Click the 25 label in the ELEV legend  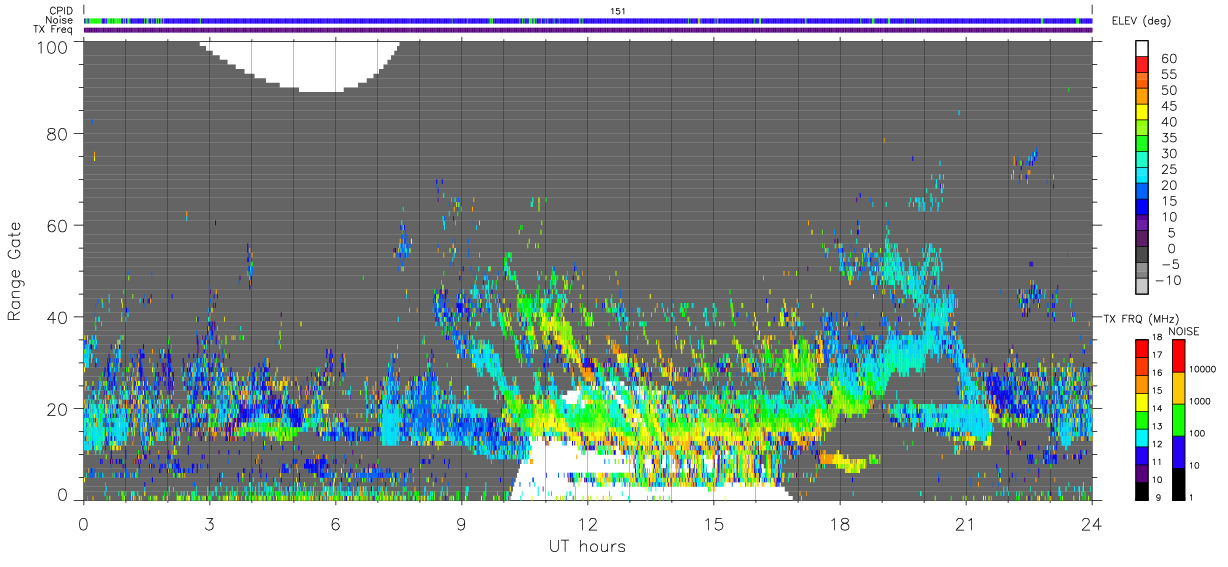(1168, 170)
